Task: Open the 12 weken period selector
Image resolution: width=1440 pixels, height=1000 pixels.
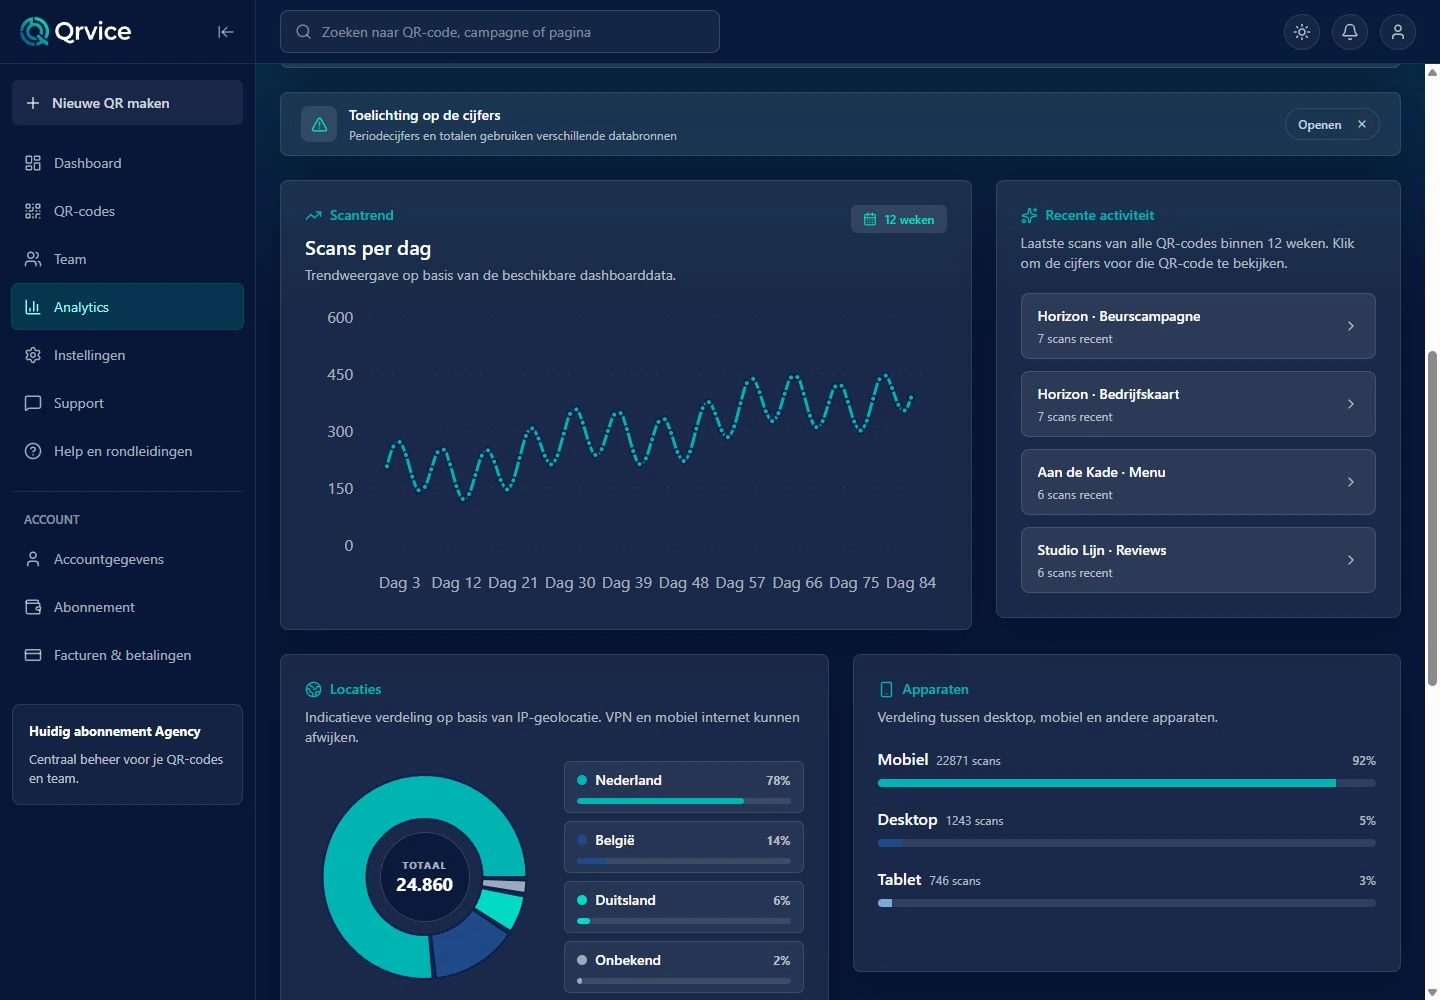Action: point(899,219)
